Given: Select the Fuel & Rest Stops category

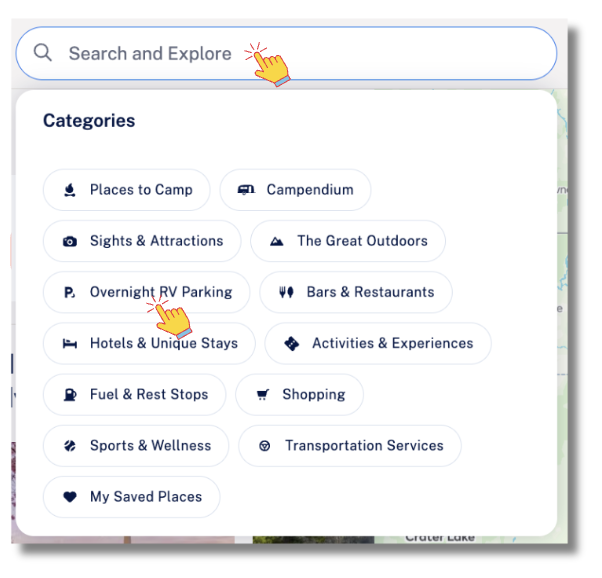Looking at the screenshot, I should pos(134,394).
